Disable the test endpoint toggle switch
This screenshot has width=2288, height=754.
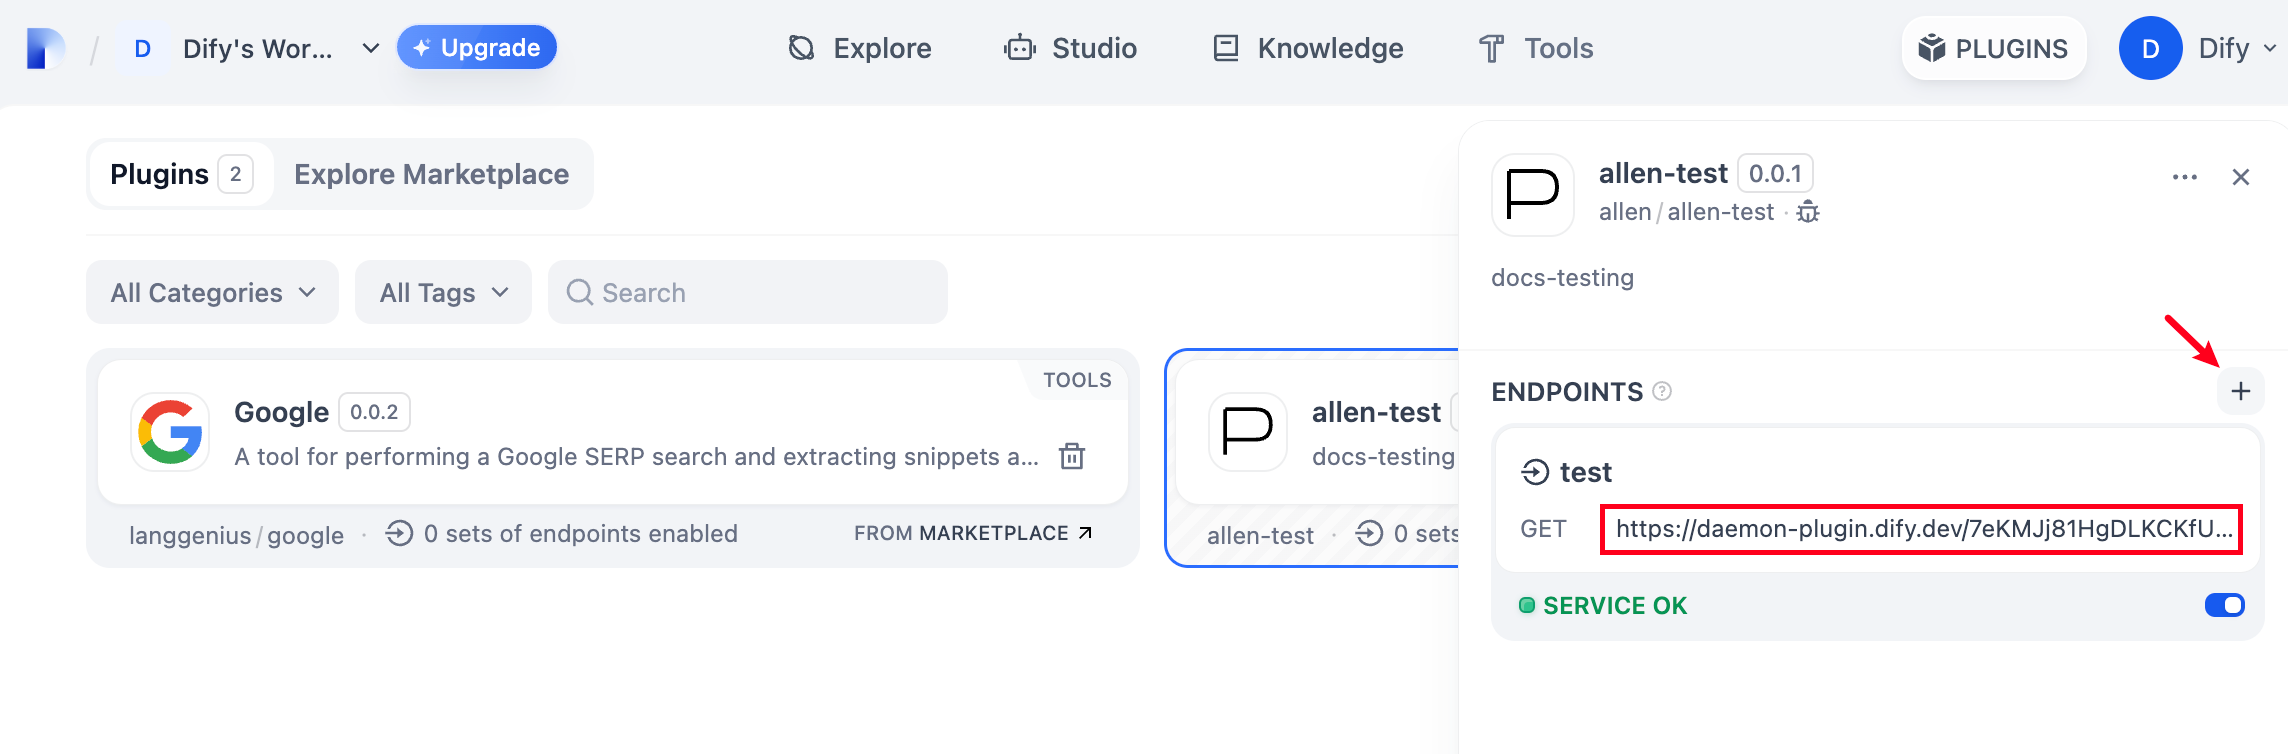pos(2224,605)
